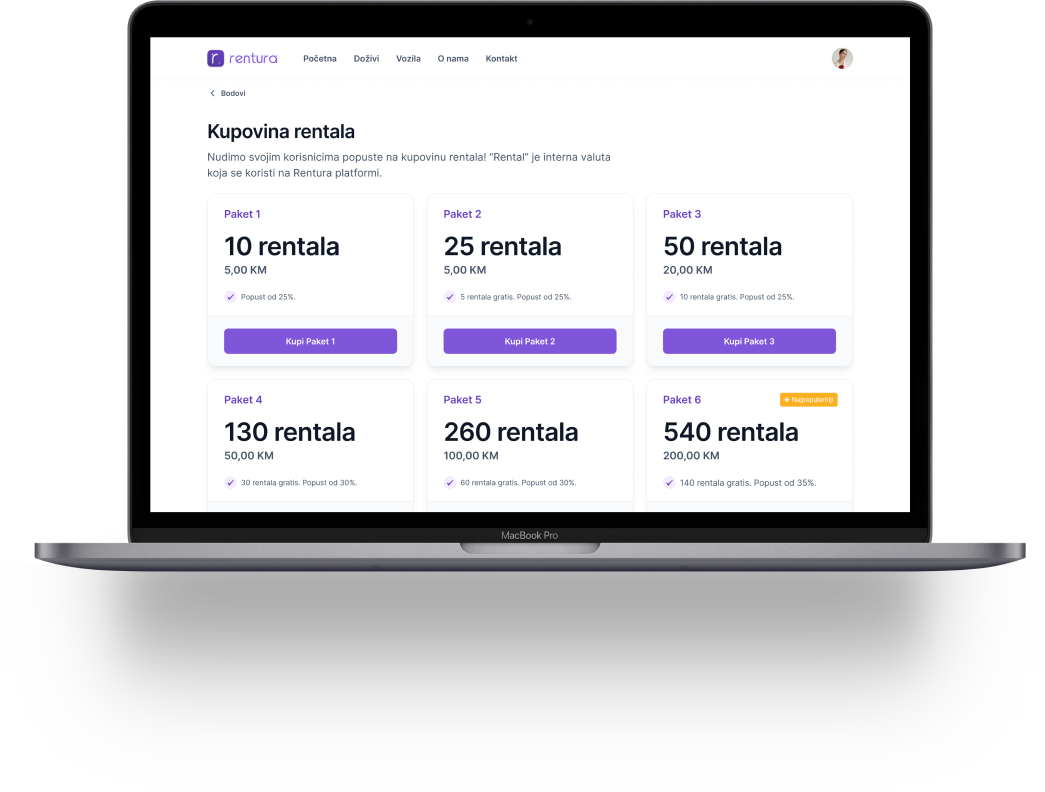Go back via the Bodovi link
The width and height of the screenshot is (1045, 792).
(232, 93)
